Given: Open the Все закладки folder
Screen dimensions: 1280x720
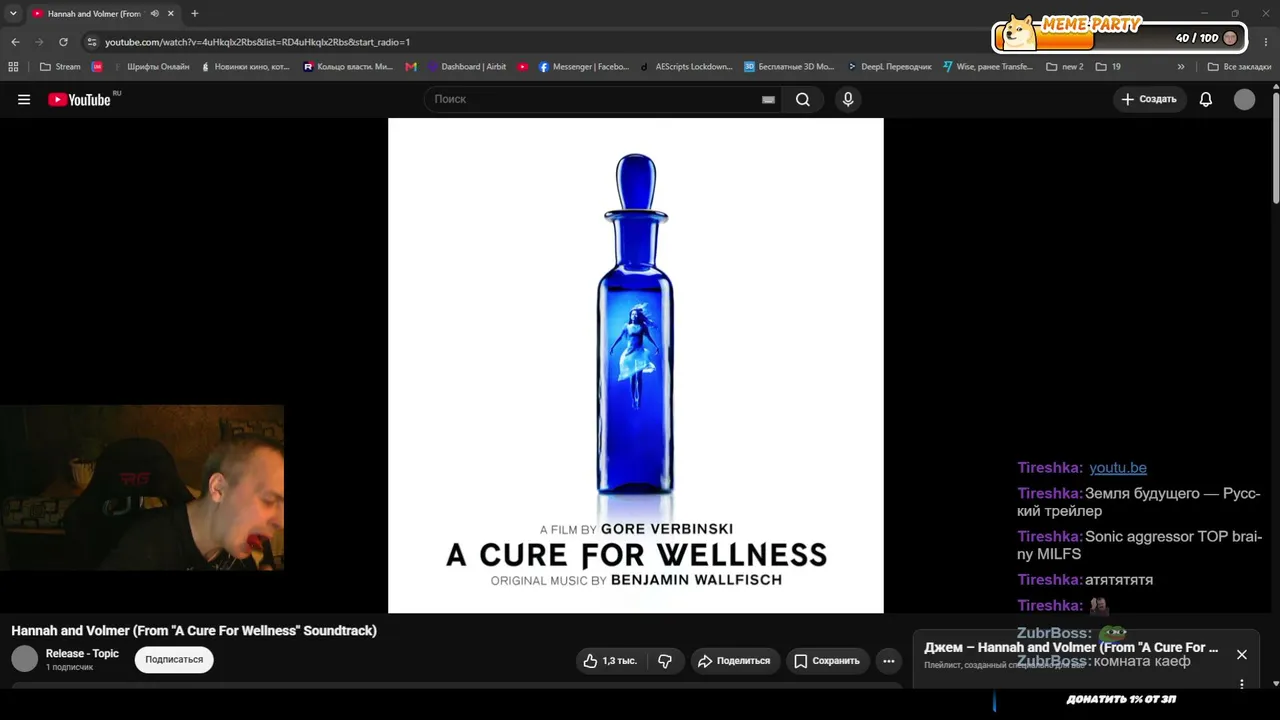Looking at the screenshot, I should click(x=1239, y=67).
